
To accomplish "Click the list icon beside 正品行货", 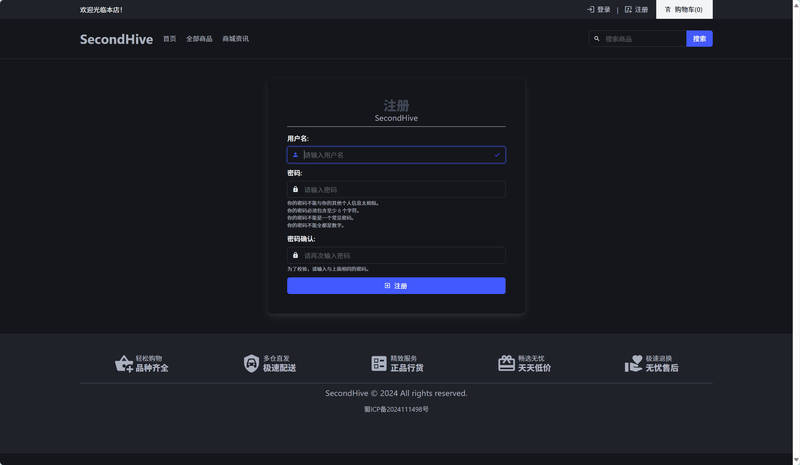I will [379, 363].
